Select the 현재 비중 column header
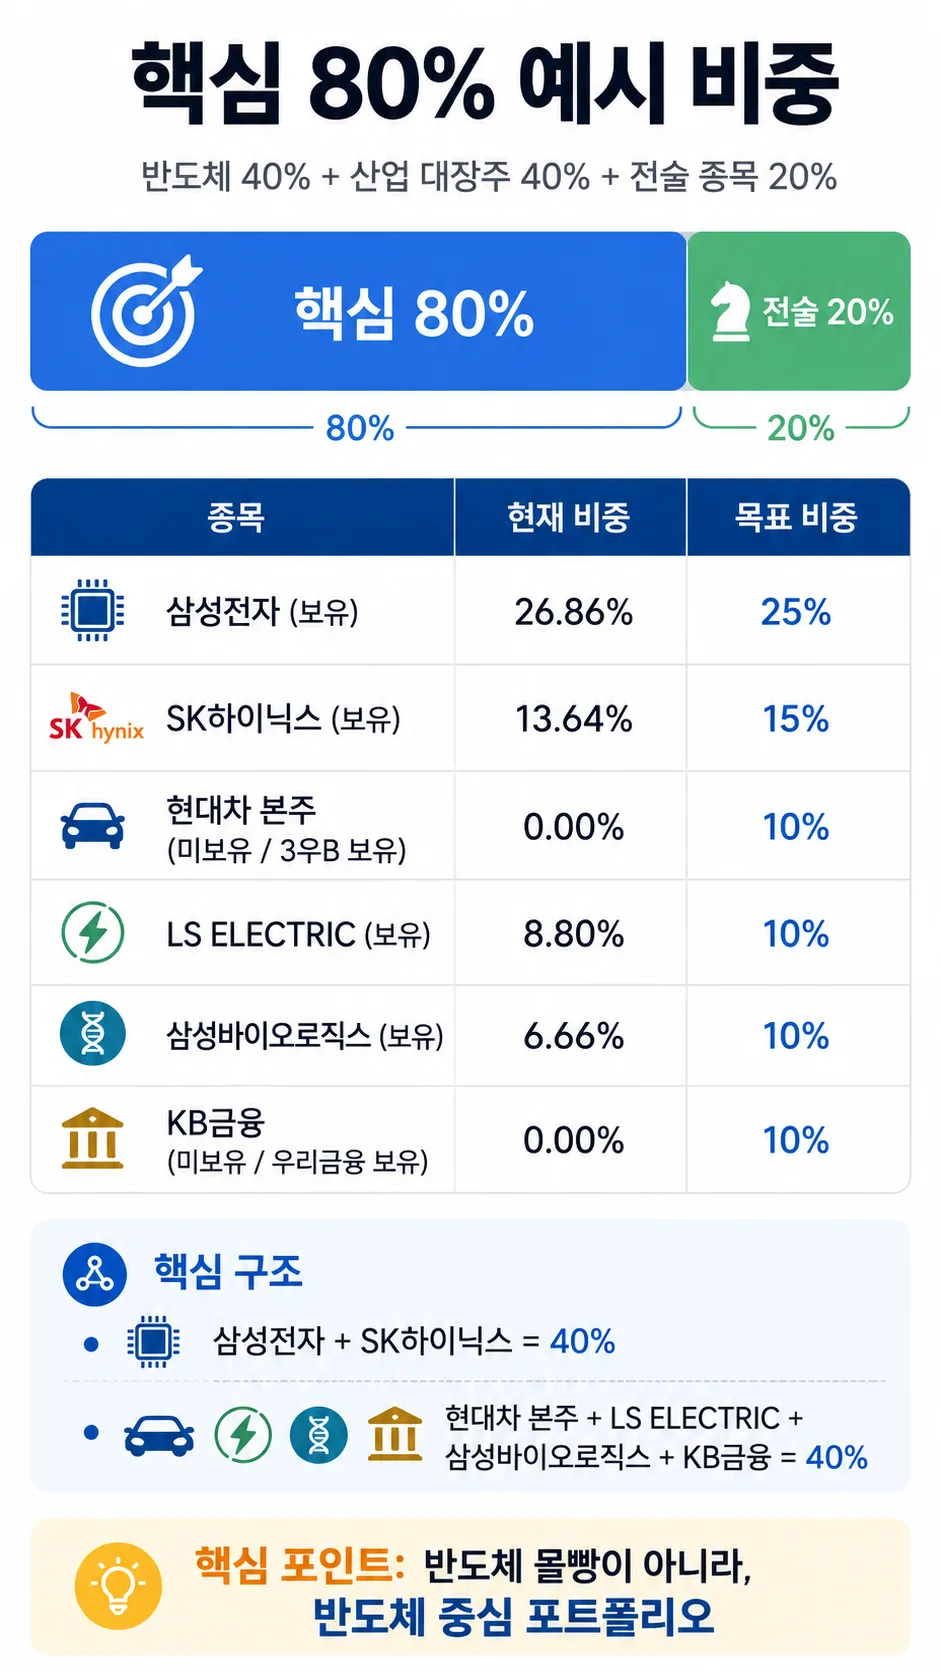This screenshot has height=1672, width=941. tap(569, 517)
